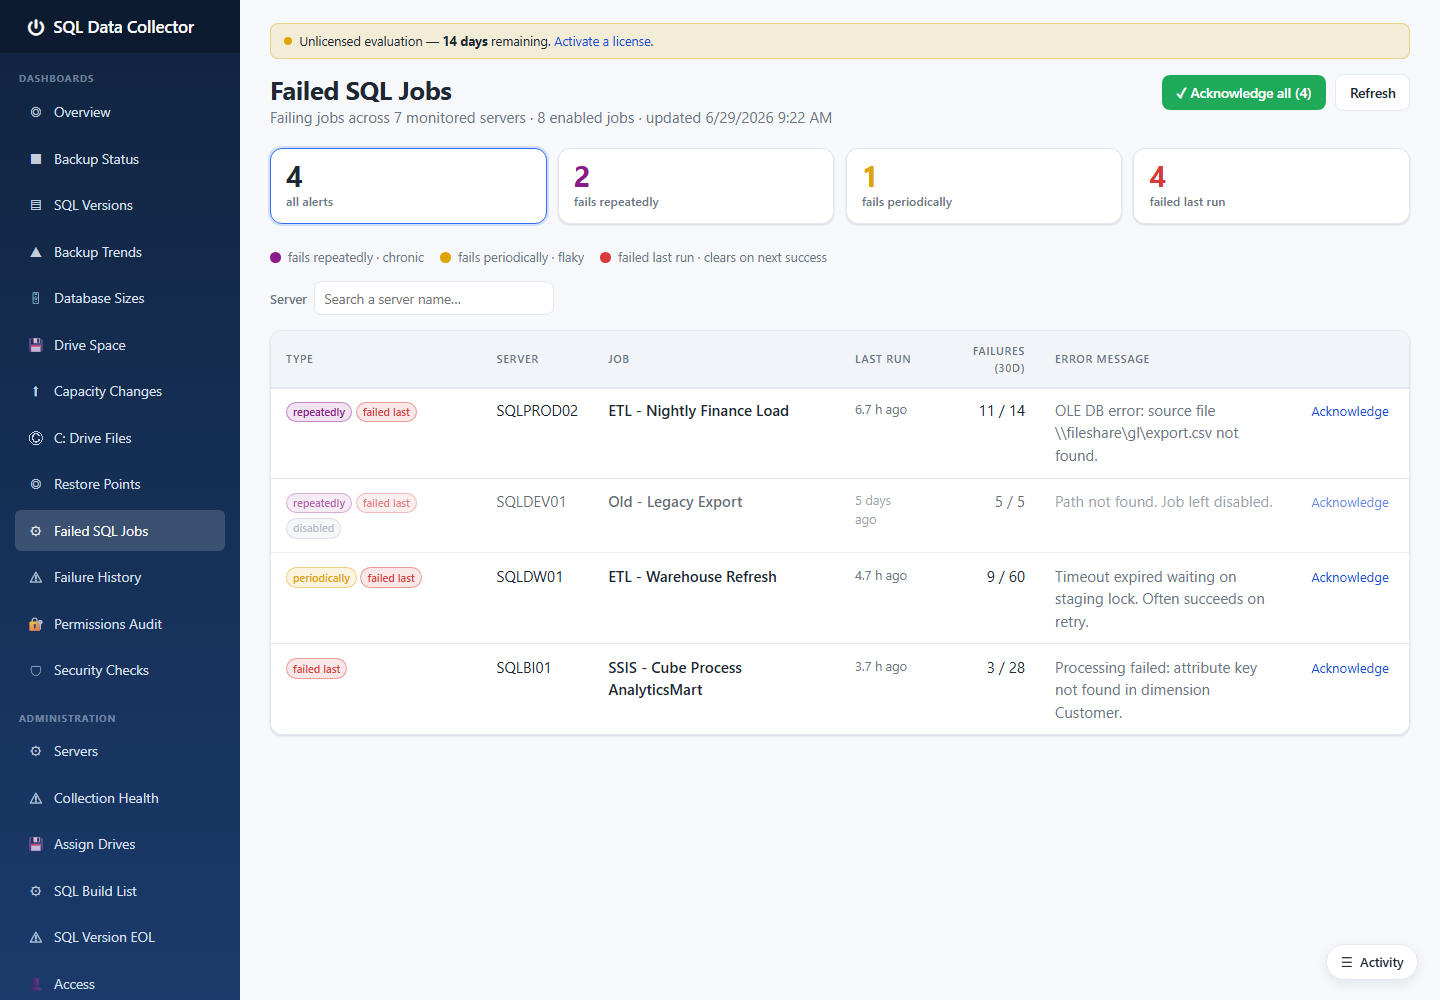This screenshot has height=1000, width=1440.
Task: Click the red 'failed last run' legend dot
Action: coord(606,257)
